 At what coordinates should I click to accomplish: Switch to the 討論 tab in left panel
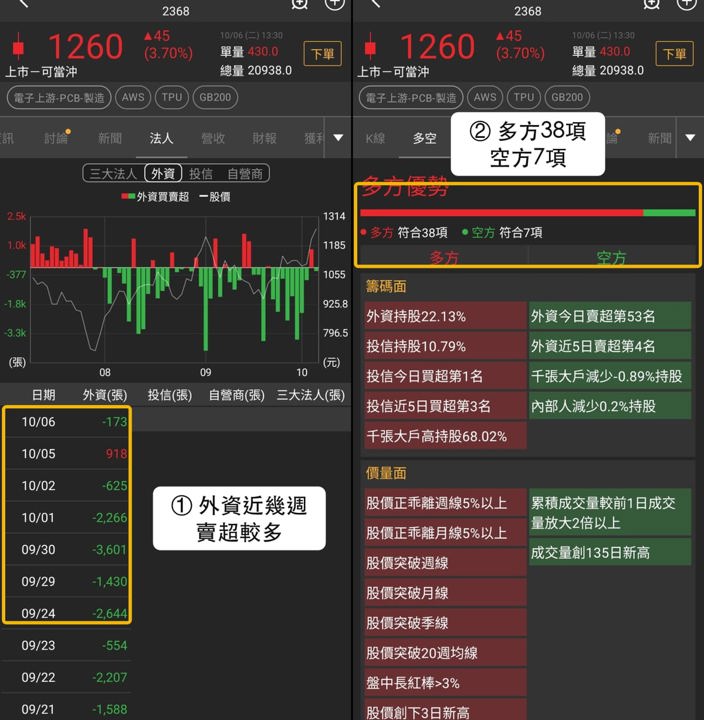[x=56, y=138]
